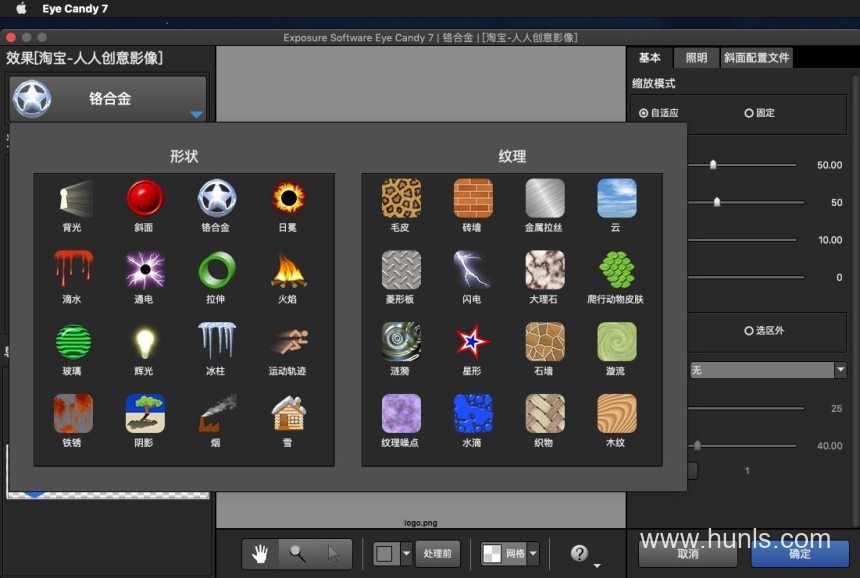Click the logo.png filename label
The width and height of the screenshot is (860, 578).
(x=421, y=523)
